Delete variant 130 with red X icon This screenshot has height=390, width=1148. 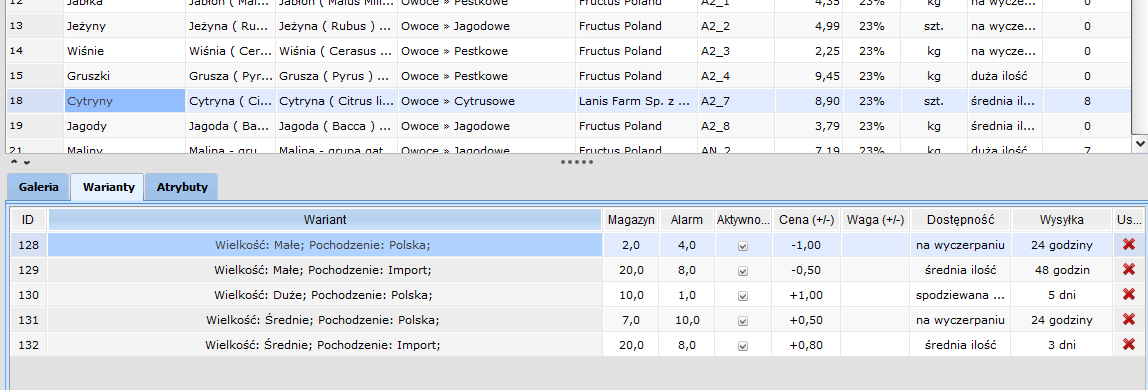tap(1128, 295)
